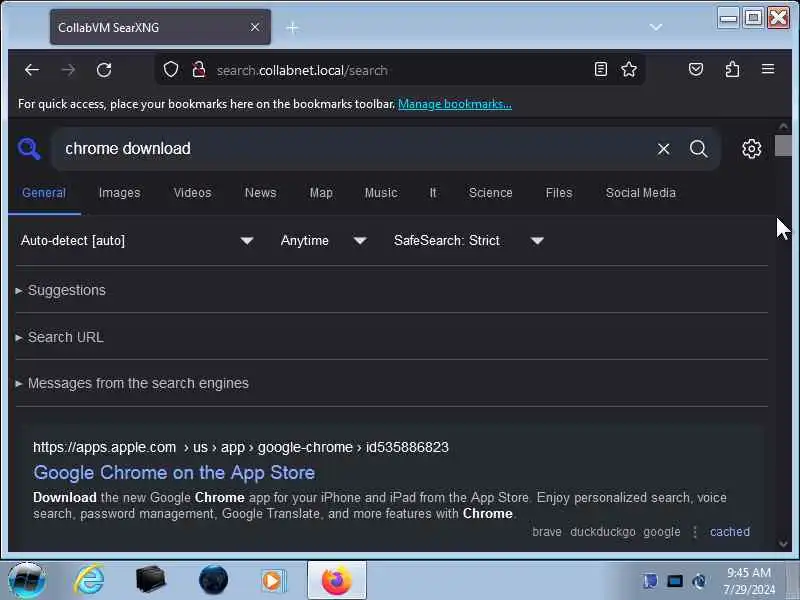Open the clock showing 9:45 AM
The image size is (800, 600).
(748, 581)
